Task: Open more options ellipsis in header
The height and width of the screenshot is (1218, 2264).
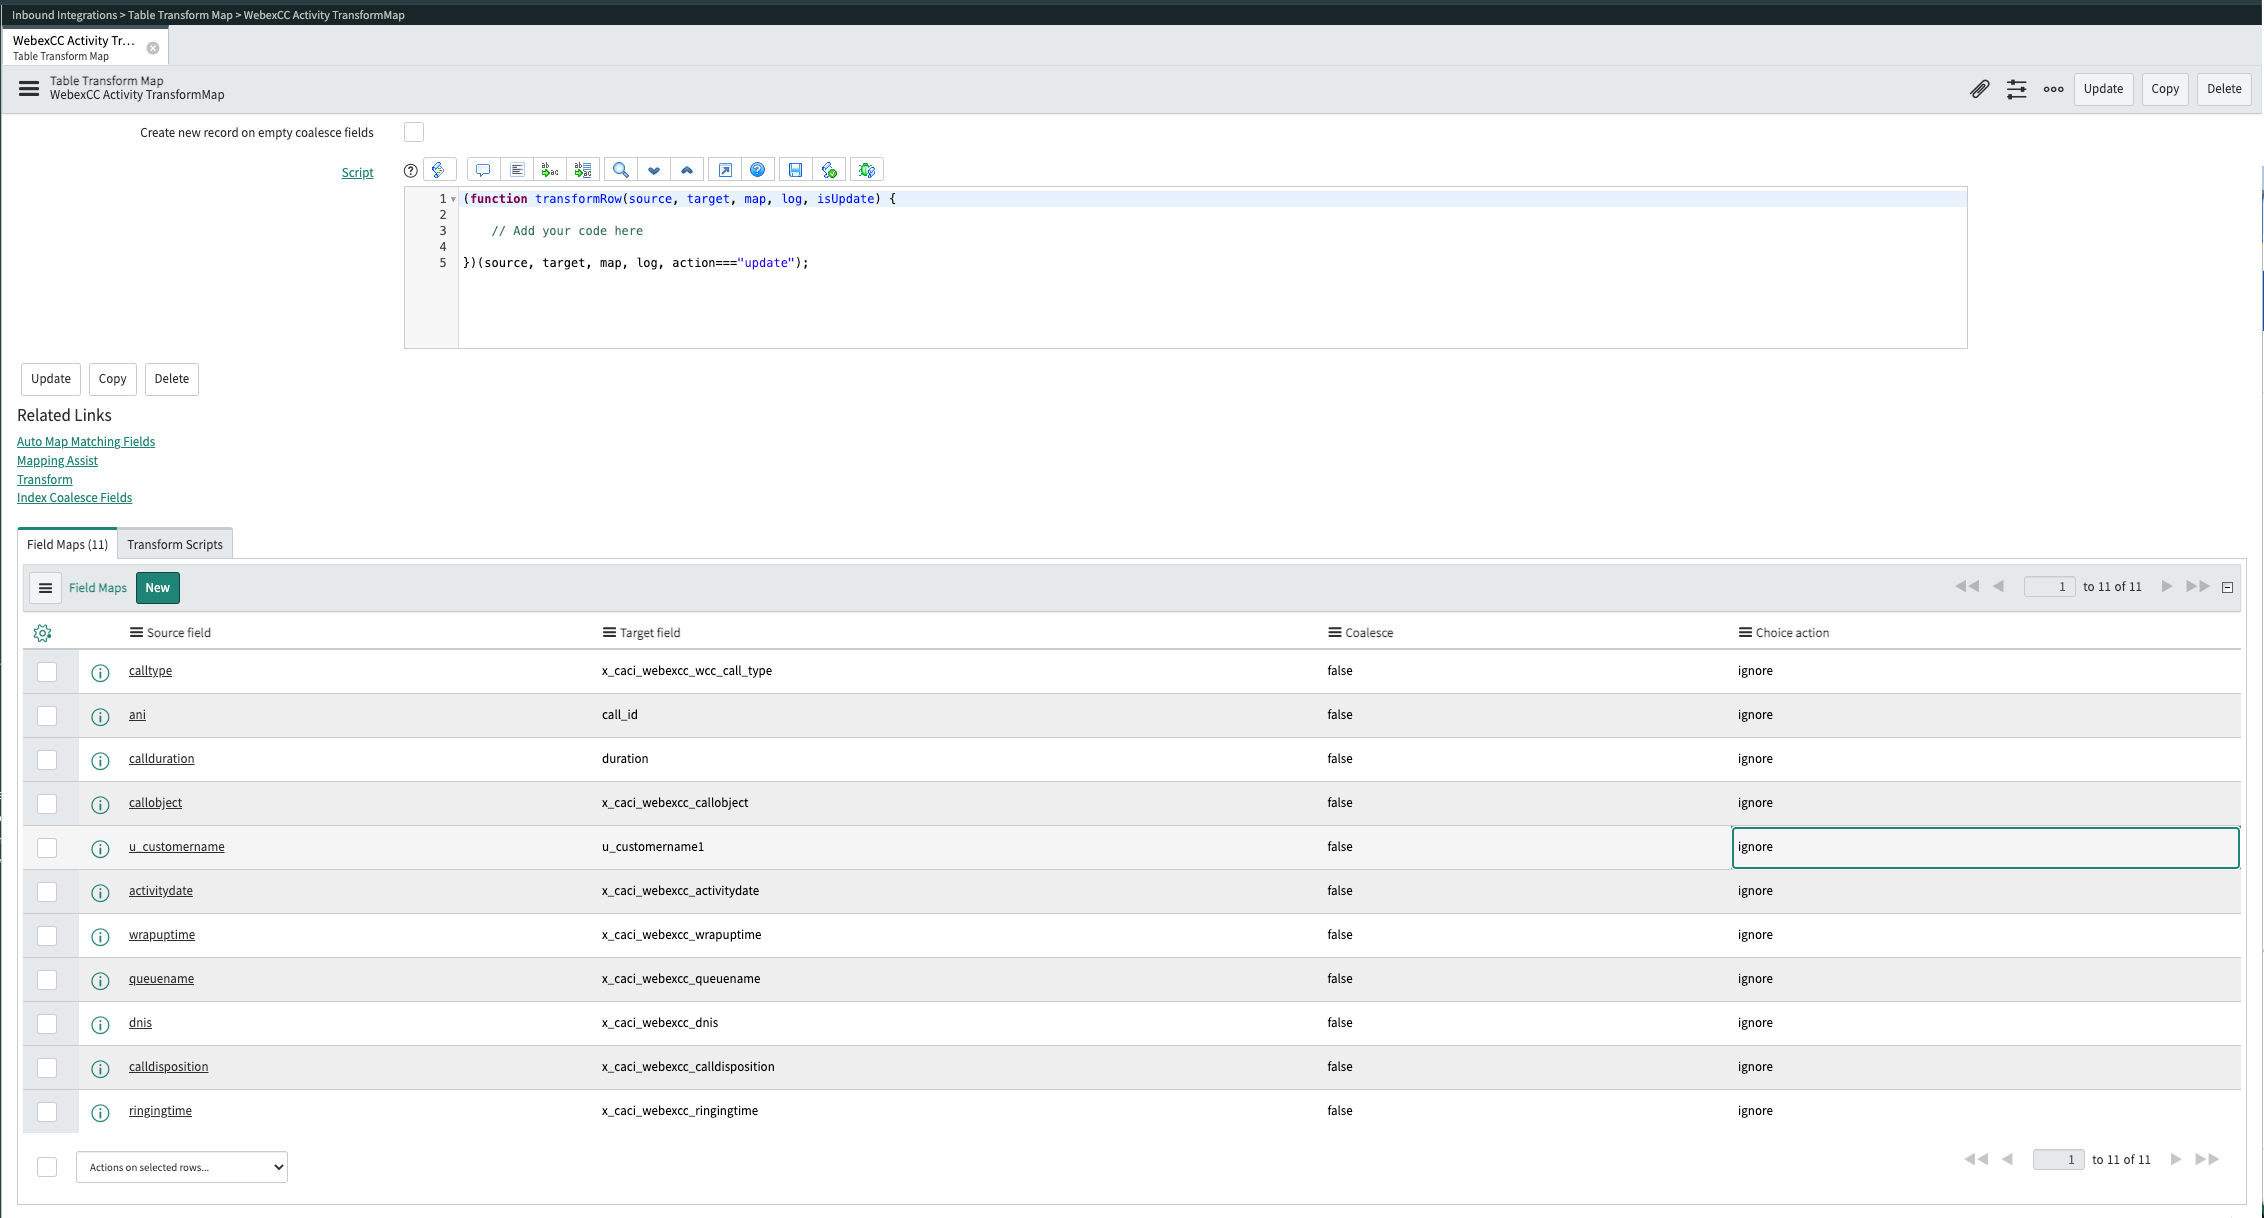Action: tap(2053, 89)
